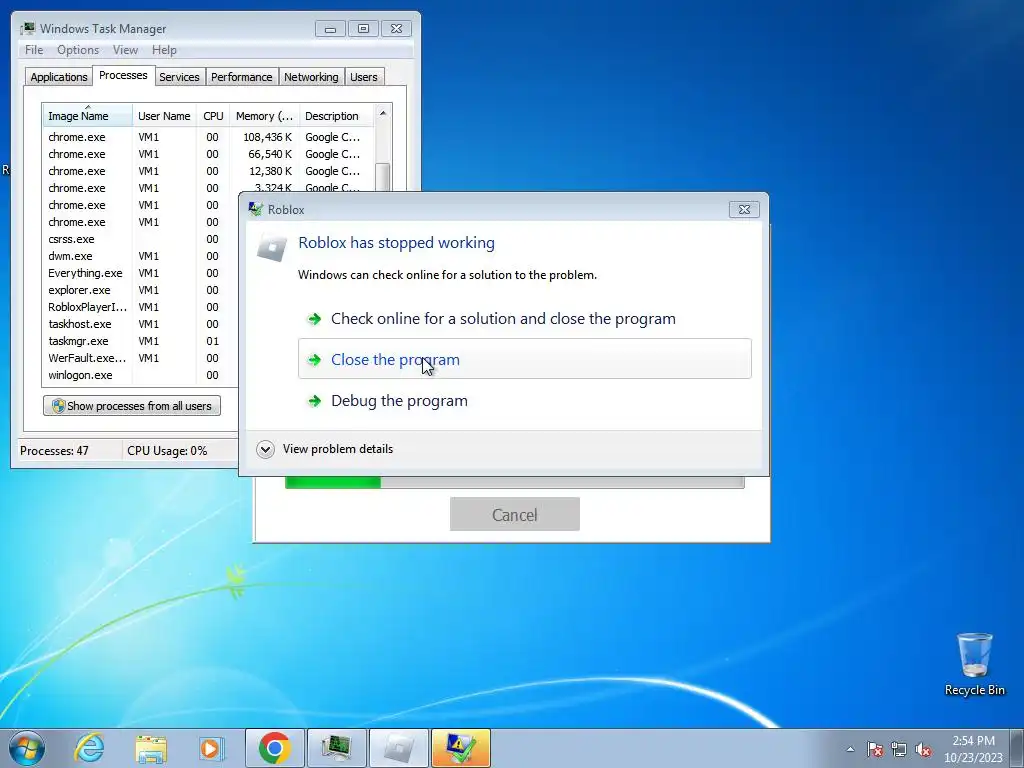This screenshot has width=1024, height=768.
Task: Click the Roblox logo in error dialog
Action: 272,248
